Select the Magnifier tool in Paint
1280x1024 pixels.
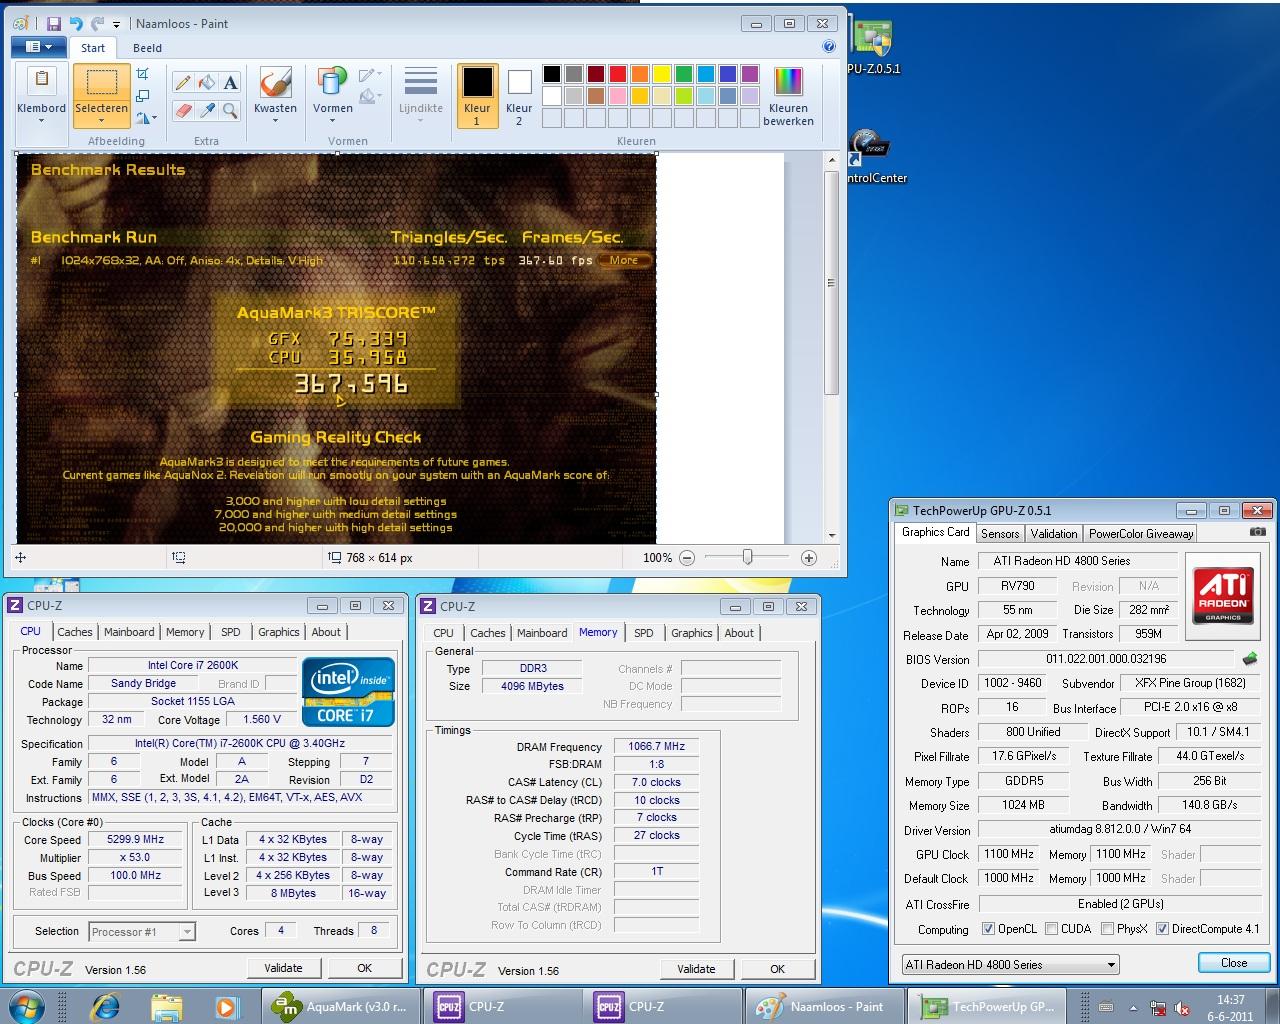point(230,111)
